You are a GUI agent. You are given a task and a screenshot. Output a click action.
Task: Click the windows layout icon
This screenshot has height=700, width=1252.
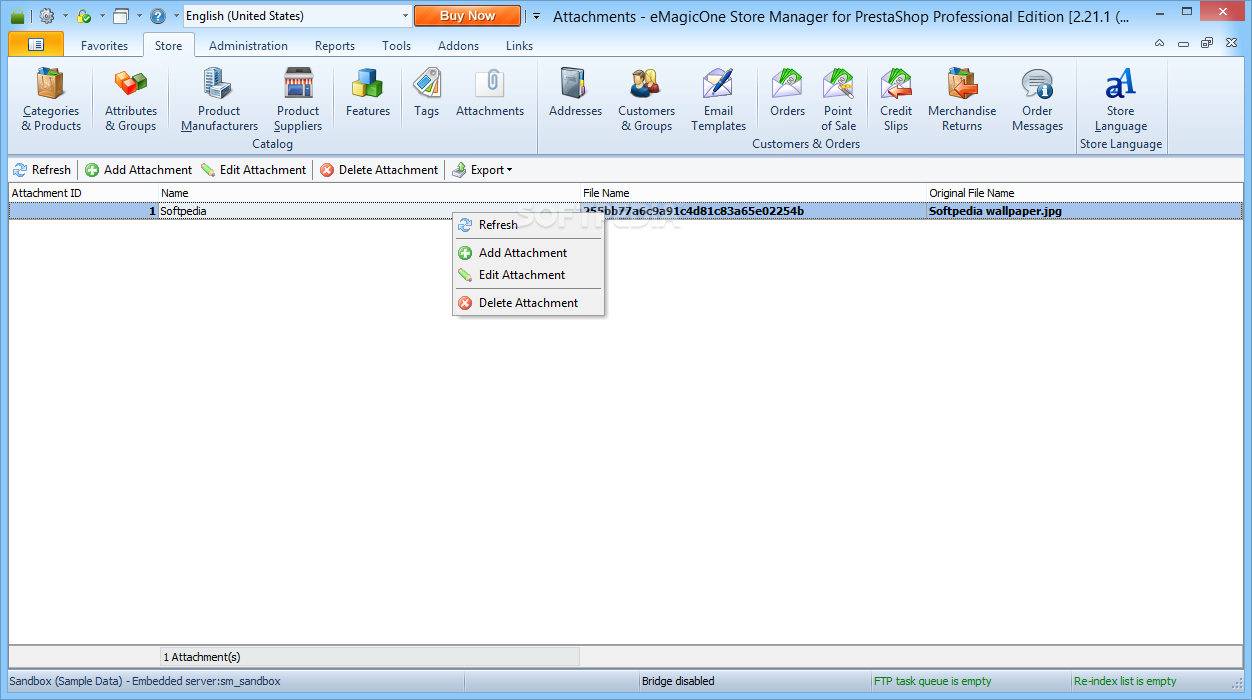point(121,16)
